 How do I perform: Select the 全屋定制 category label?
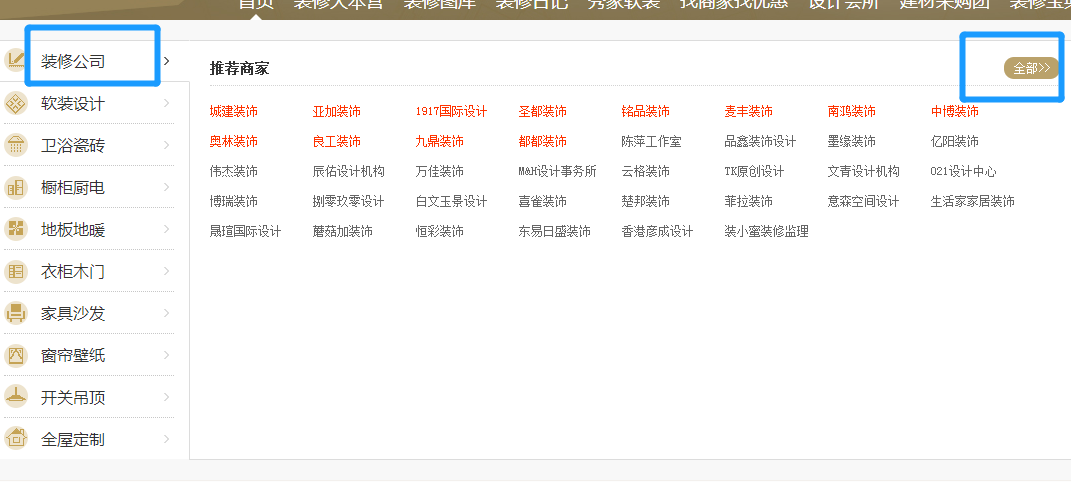(x=73, y=439)
